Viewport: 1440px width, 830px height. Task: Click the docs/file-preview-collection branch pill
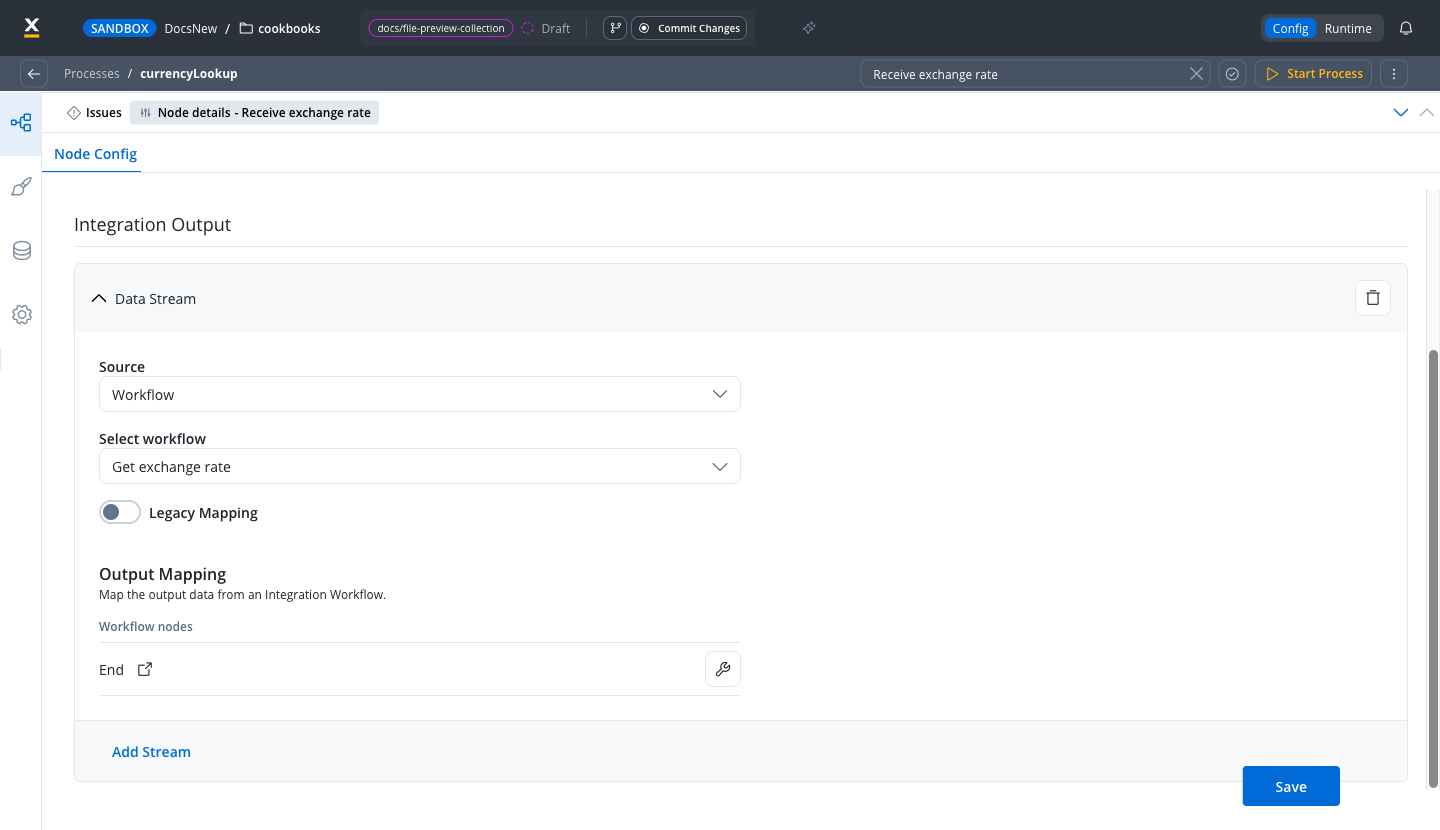(441, 28)
